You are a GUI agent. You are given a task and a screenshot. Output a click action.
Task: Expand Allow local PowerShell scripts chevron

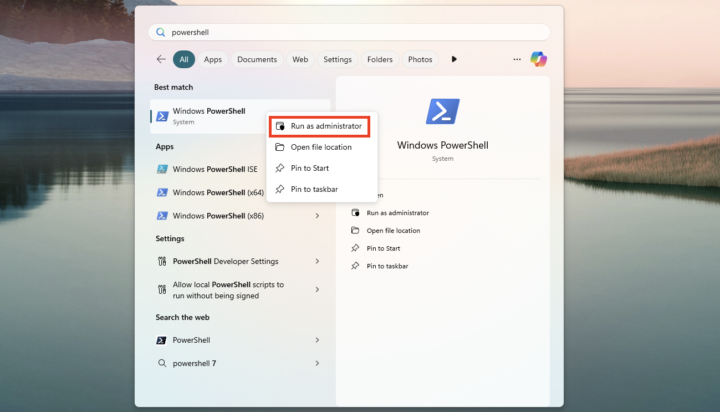[317, 290]
